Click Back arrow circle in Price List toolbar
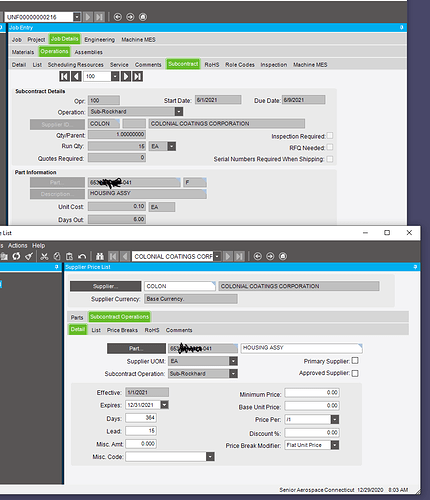The height and width of the screenshot is (500, 430). coord(257,256)
